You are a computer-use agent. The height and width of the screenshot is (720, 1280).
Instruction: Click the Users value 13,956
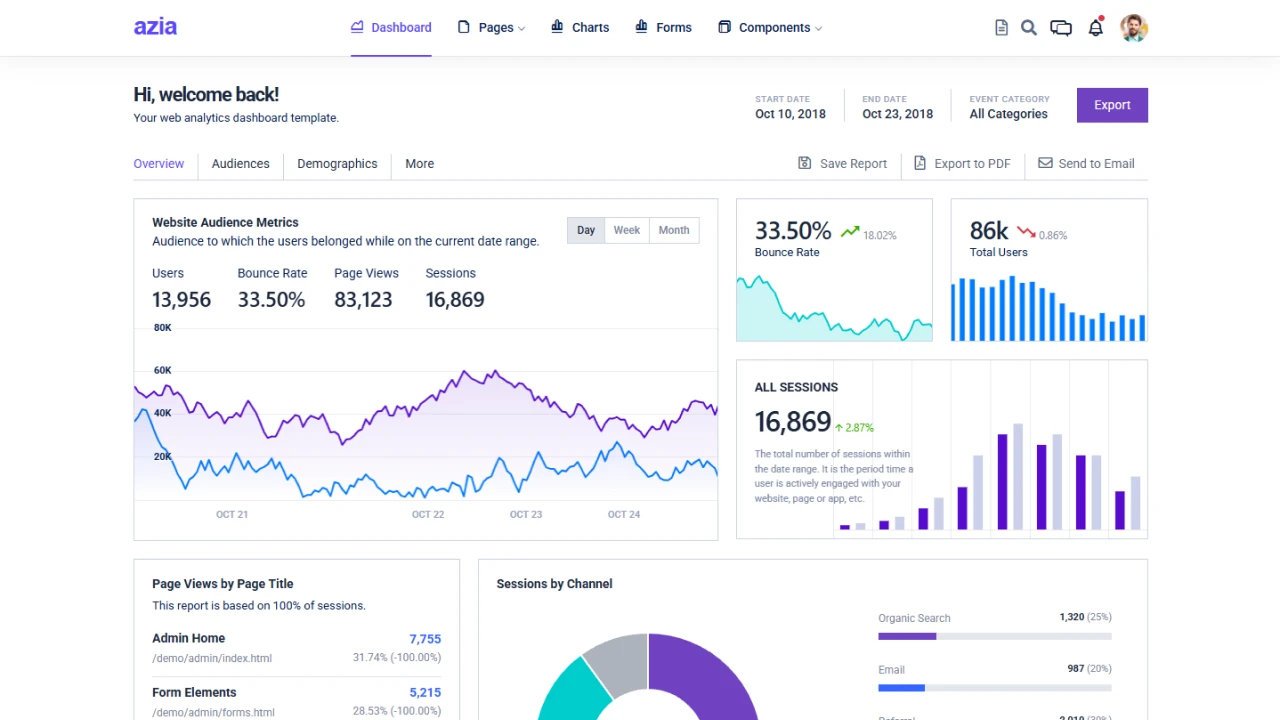(181, 300)
